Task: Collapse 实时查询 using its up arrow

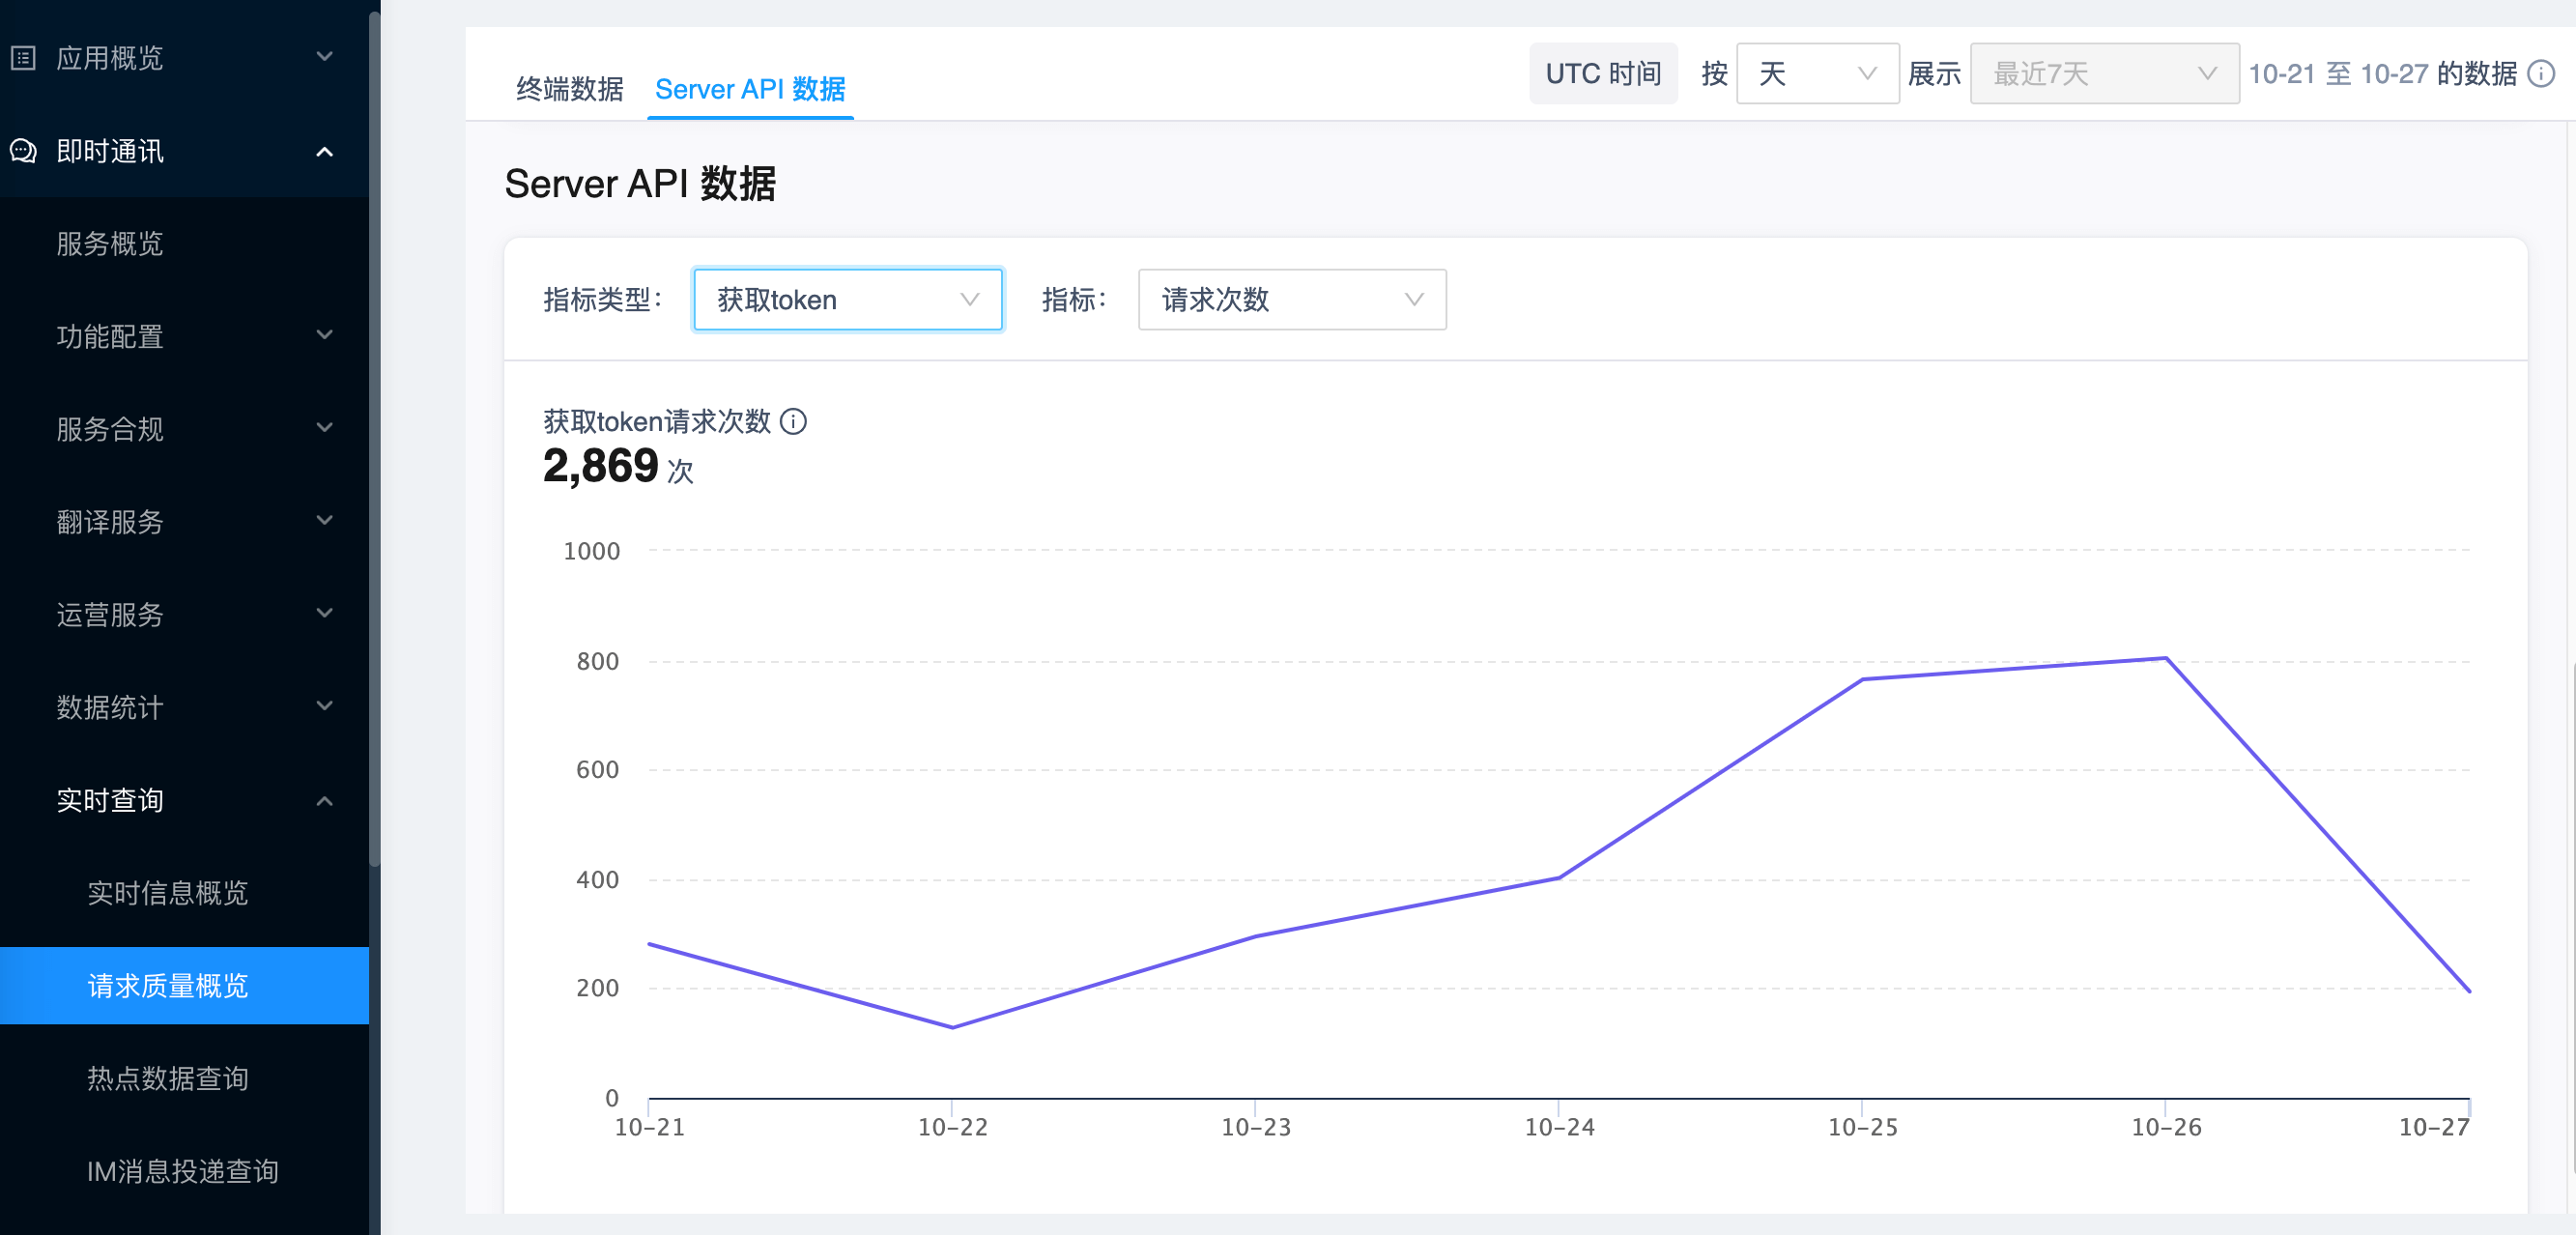Action: (x=324, y=801)
